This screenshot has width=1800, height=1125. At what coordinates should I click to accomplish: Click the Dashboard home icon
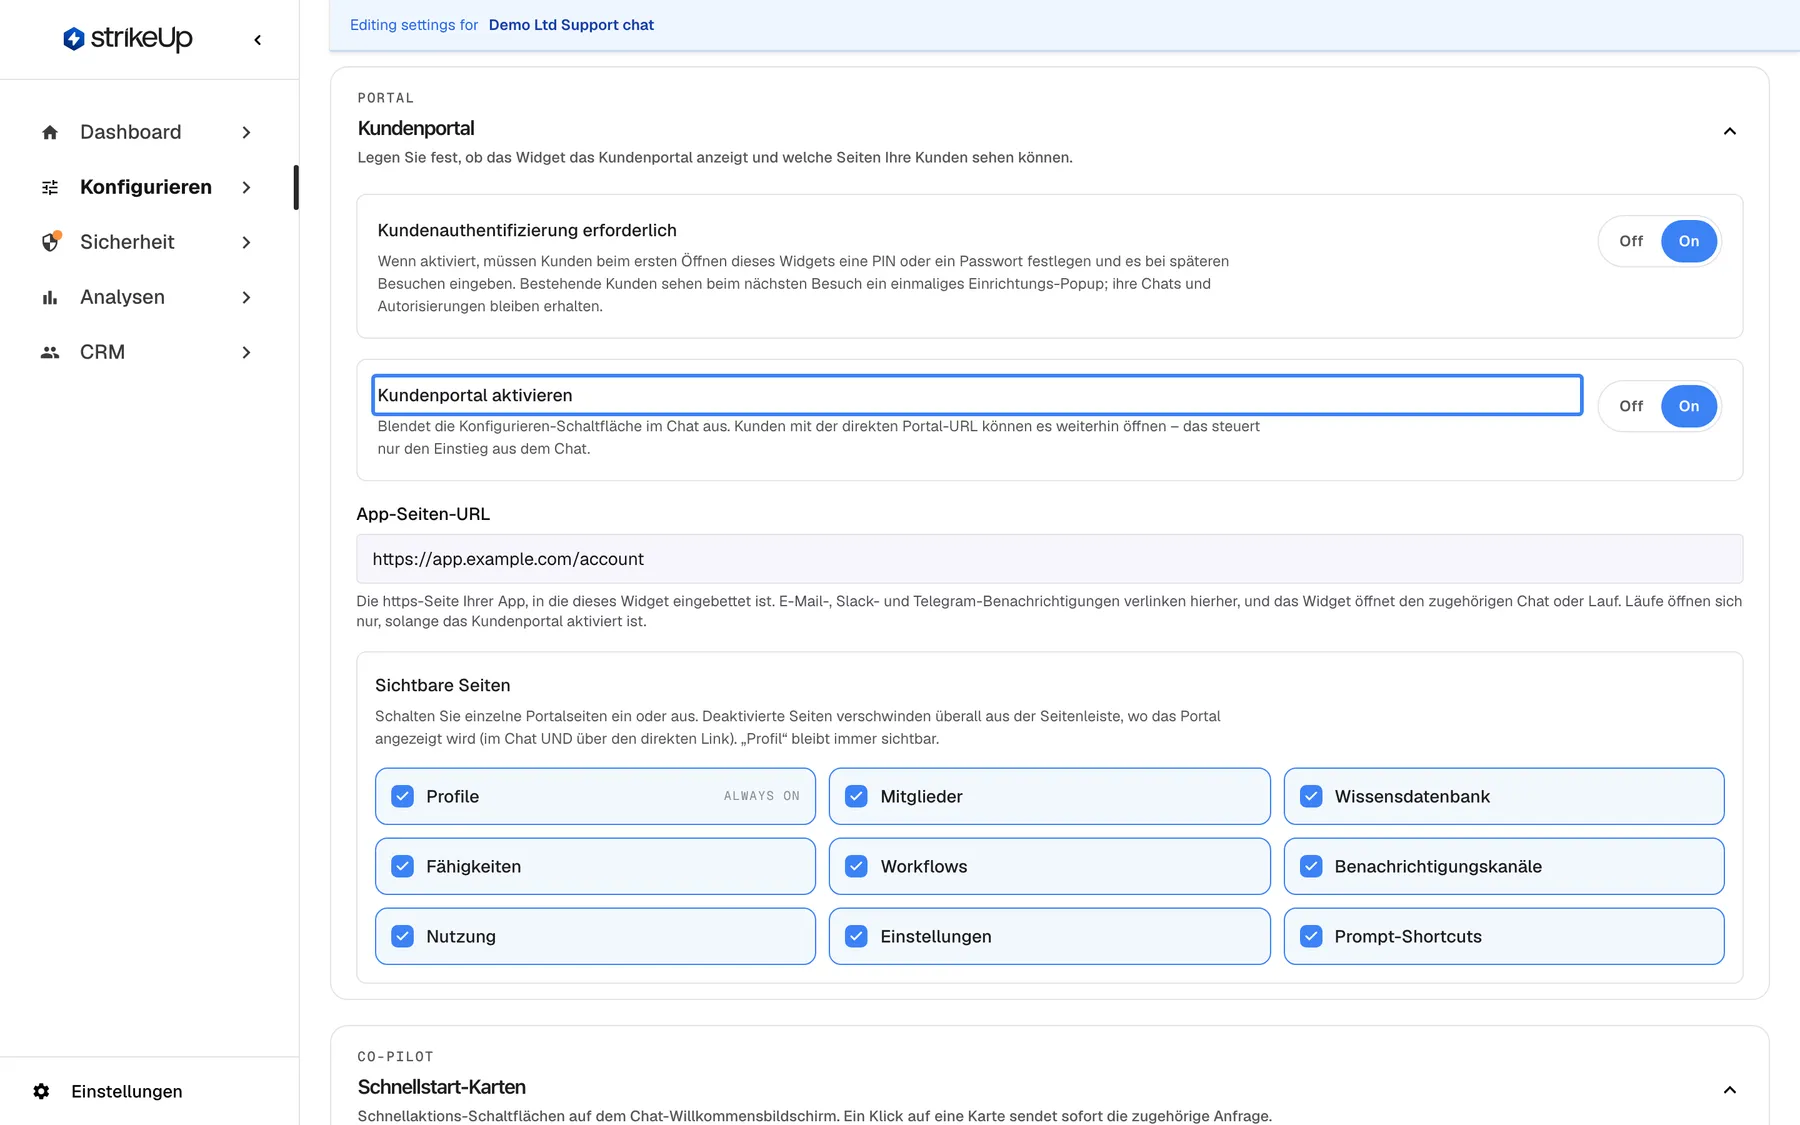tap(50, 132)
